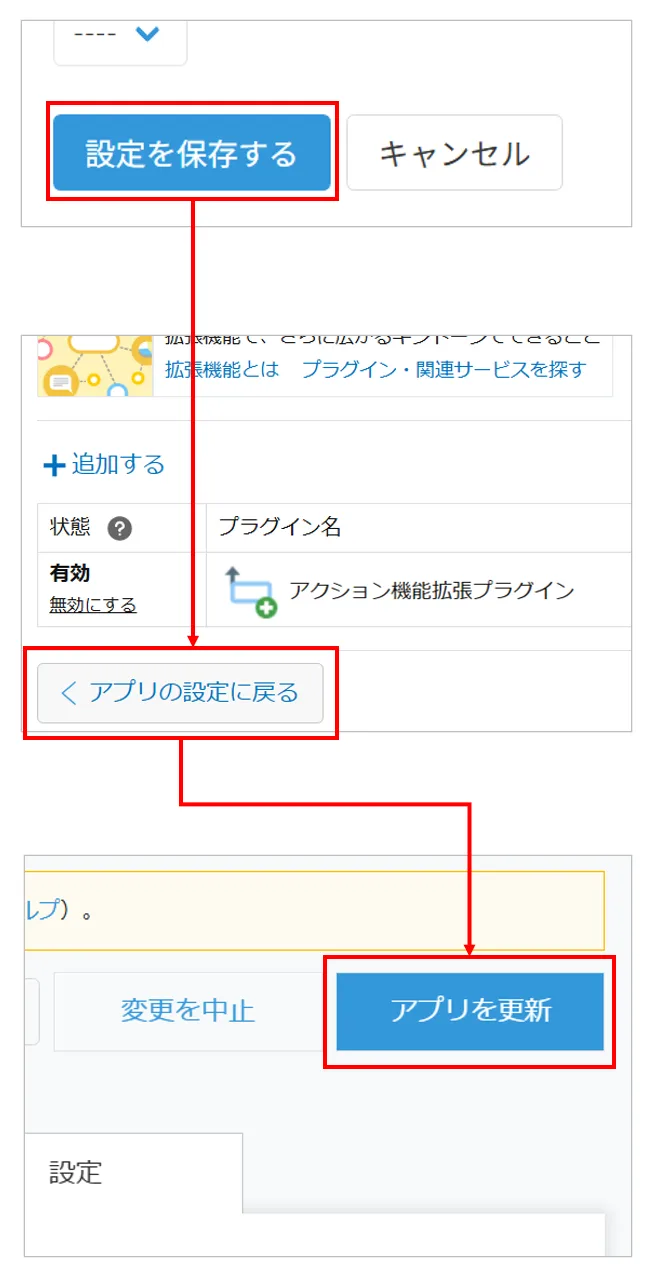Click the 有効 status text
The height and width of the screenshot is (1287, 664).
coord(70,573)
